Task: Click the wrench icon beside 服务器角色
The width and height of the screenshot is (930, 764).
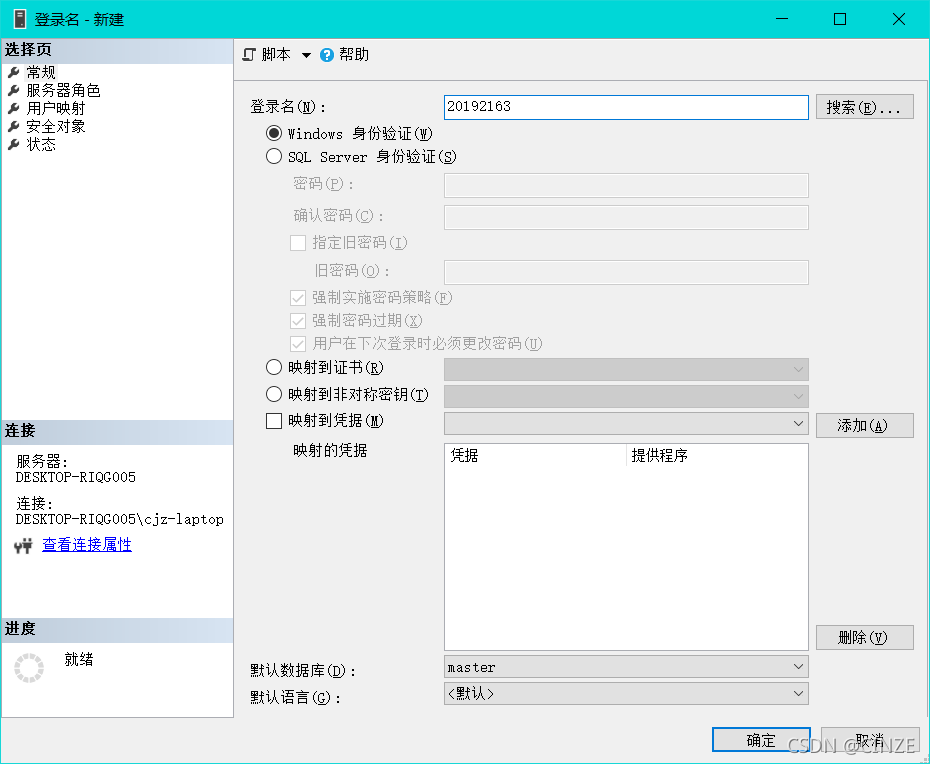Action: click(x=14, y=90)
